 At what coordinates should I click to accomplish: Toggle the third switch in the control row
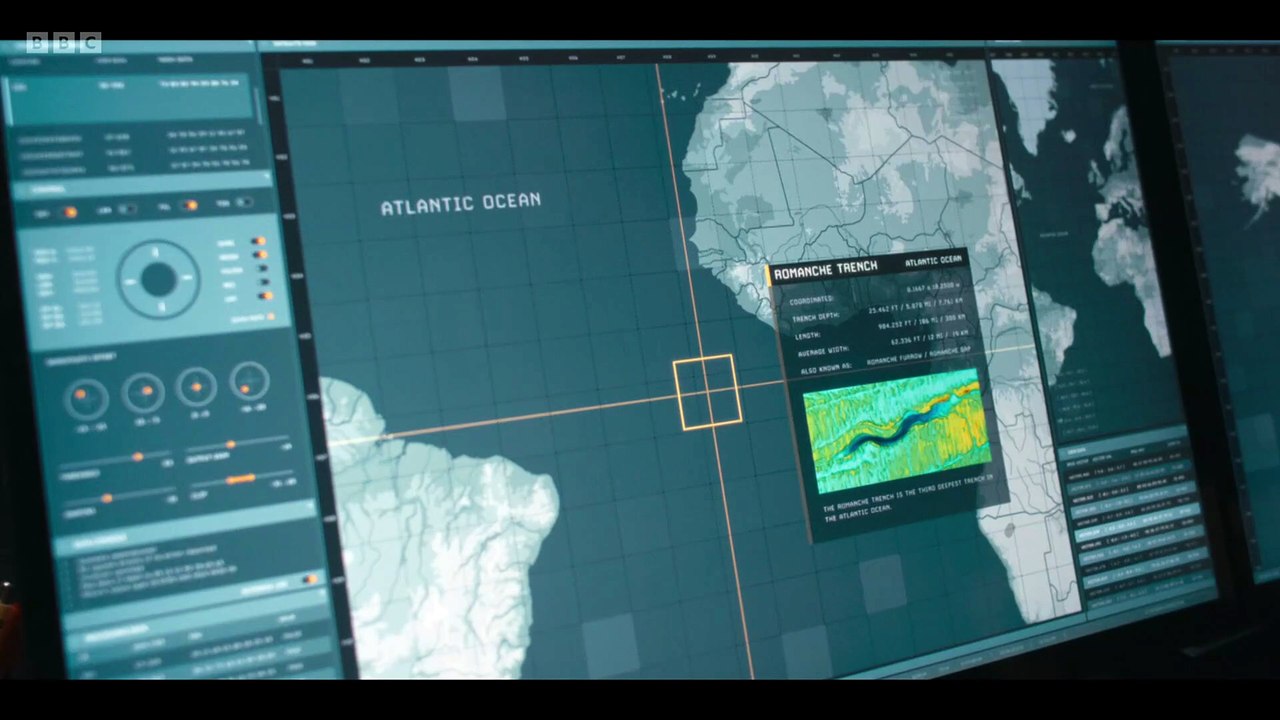click(x=188, y=206)
